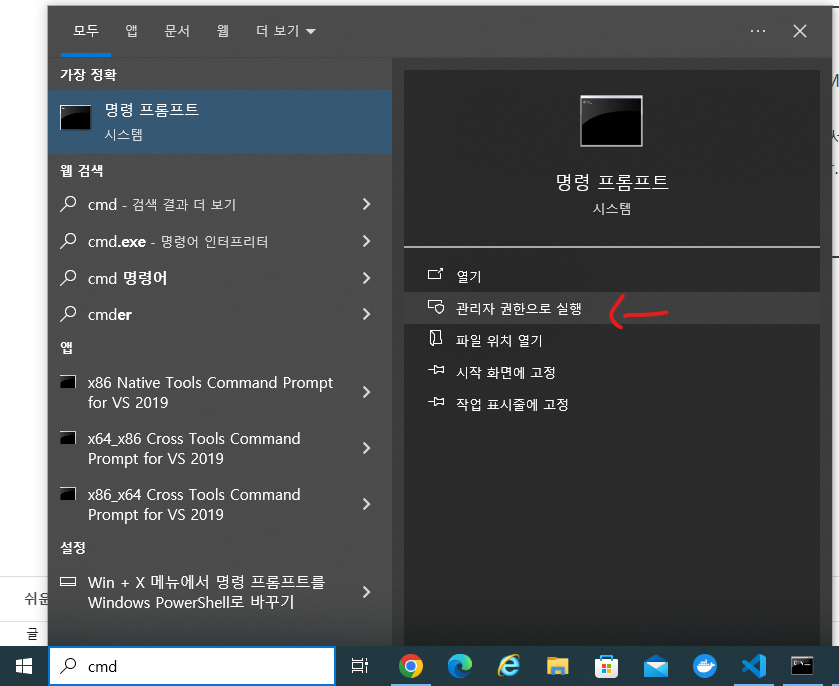
Task: Expand arrow for x86_x64 Cross Tools Command Prompt
Action: coord(367,504)
